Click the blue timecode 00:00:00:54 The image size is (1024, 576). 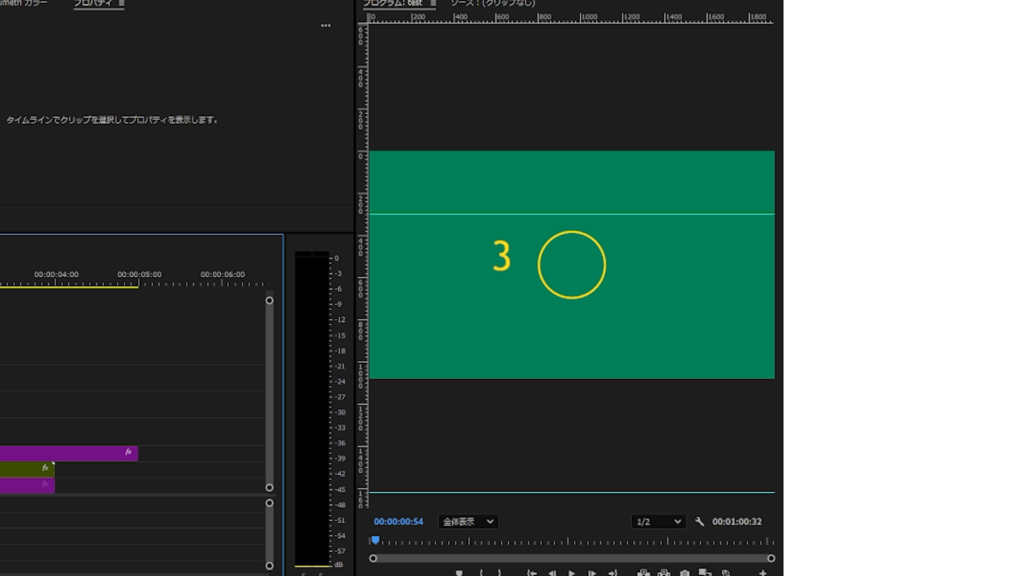click(x=398, y=521)
